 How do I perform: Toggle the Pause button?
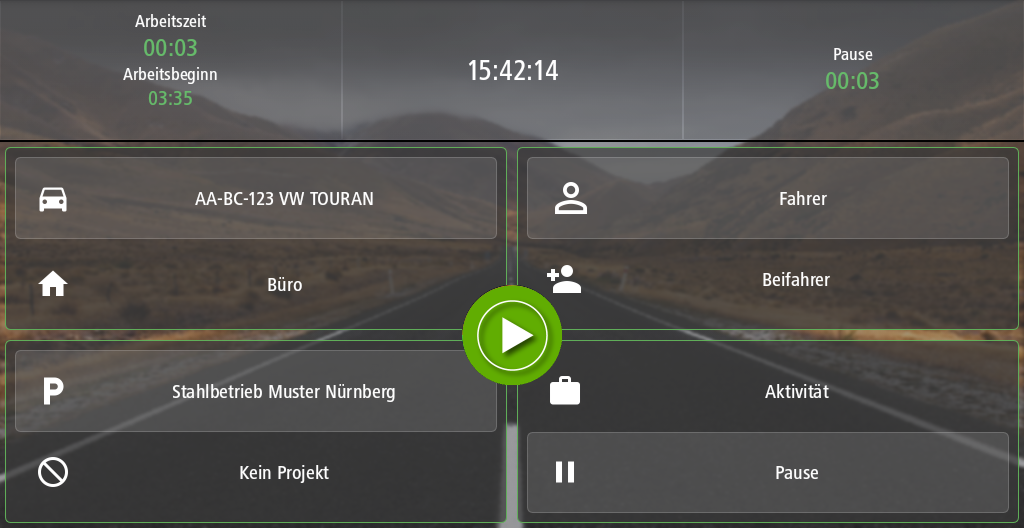[768, 472]
